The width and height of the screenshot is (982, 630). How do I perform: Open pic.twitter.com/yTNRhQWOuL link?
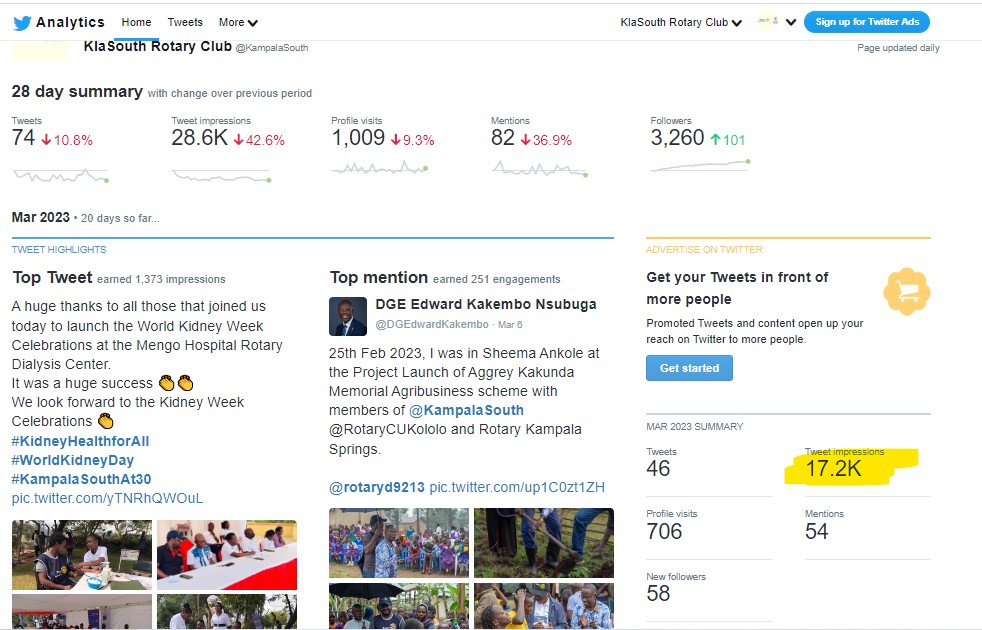[107, 498]
